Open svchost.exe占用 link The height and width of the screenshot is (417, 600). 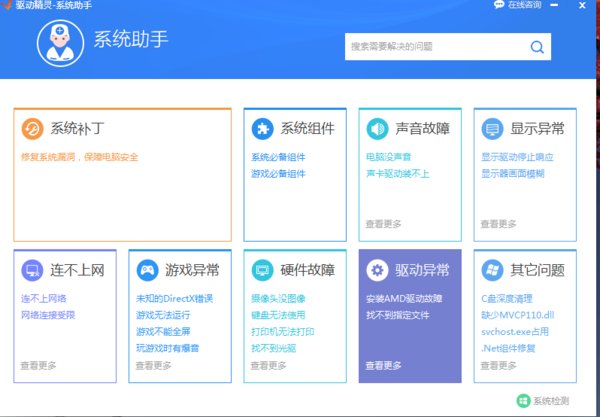point(515,332)
